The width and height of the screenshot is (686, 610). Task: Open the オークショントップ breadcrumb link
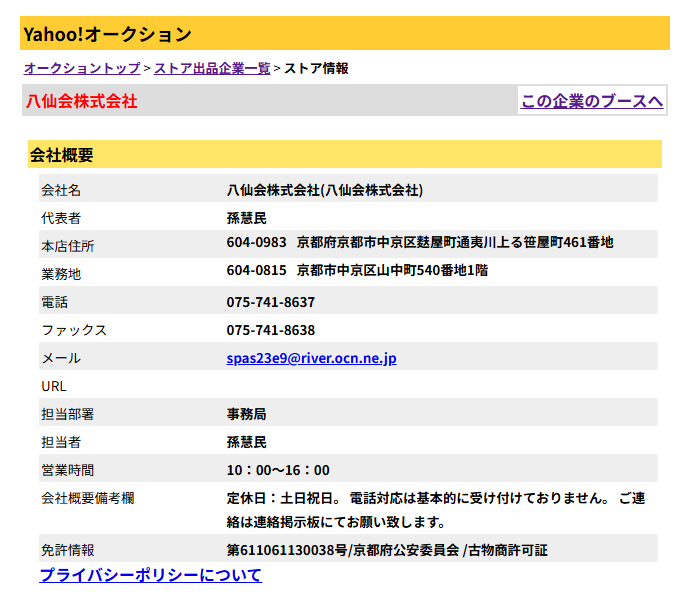pos(82,69)
